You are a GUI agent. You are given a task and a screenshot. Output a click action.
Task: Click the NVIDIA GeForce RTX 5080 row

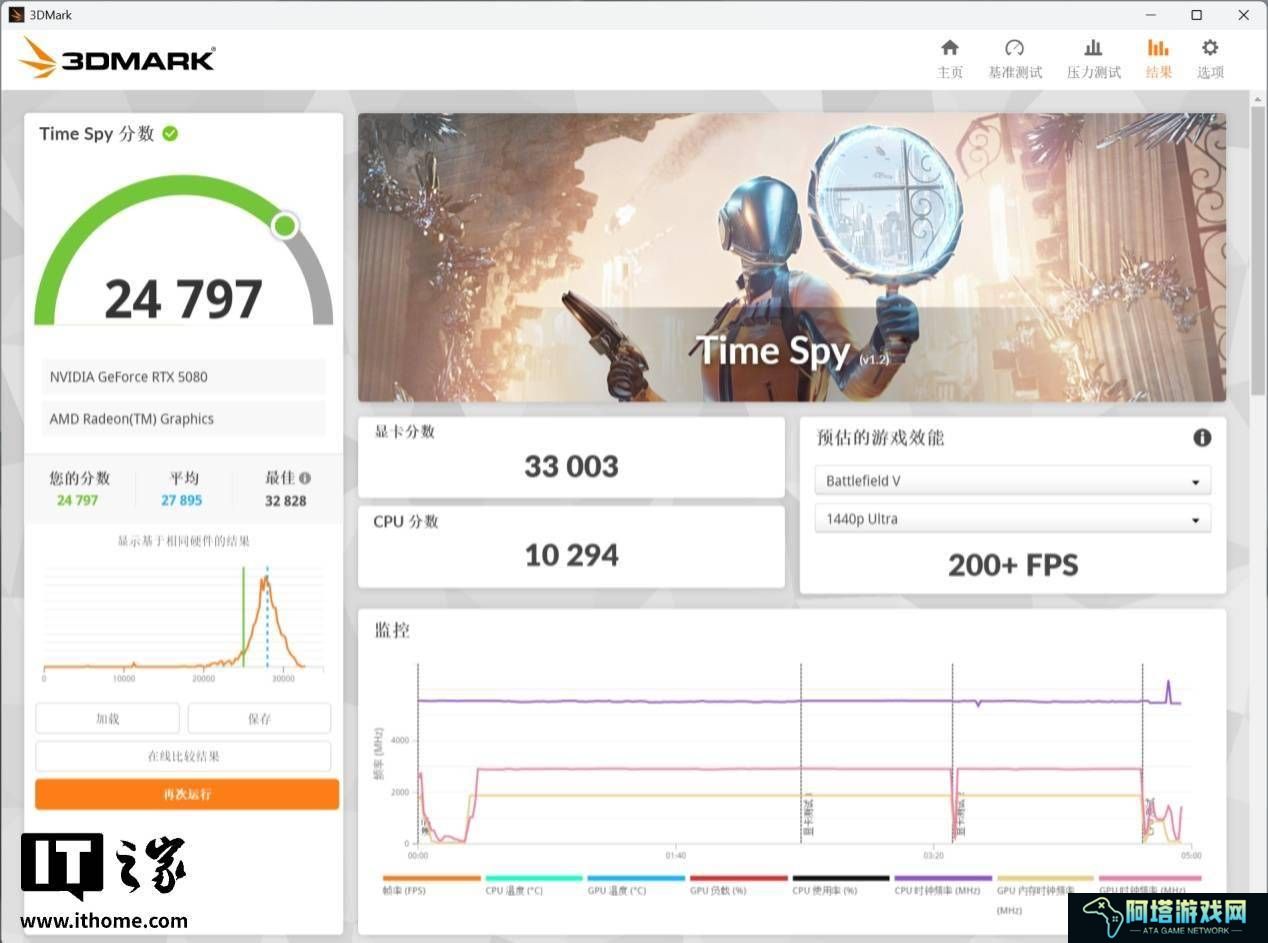click(x=184, y=377)
